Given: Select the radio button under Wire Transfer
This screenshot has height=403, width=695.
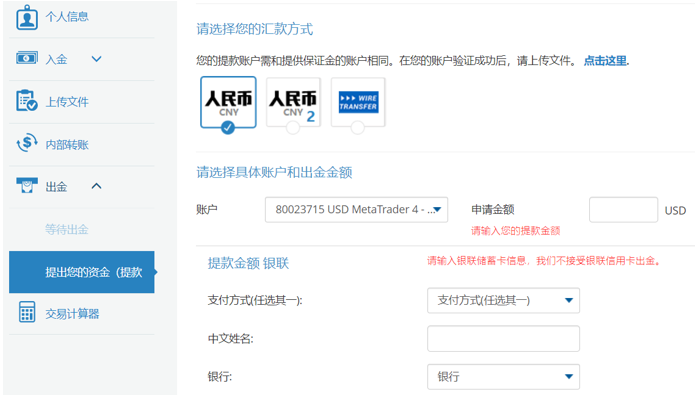Looking at the screenshot, I should [357, 128].
